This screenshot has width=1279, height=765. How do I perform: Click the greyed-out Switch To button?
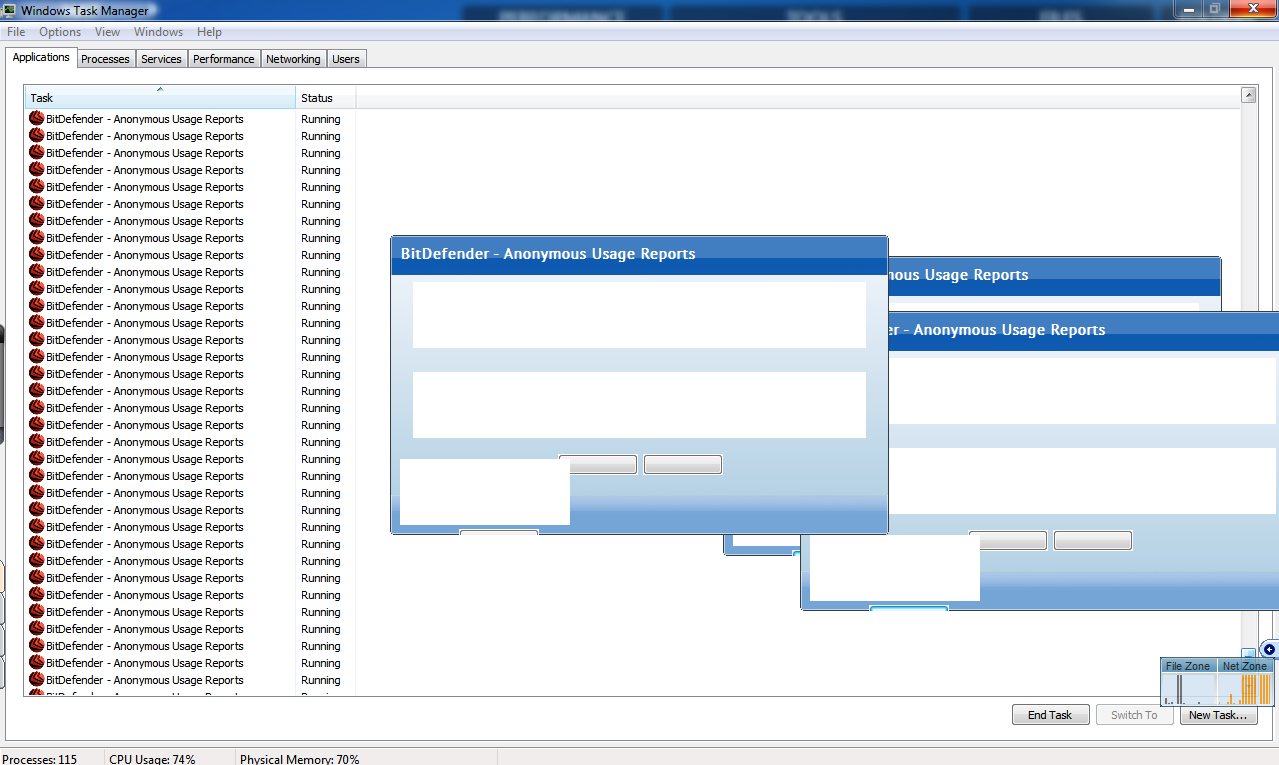[1134, 715]
